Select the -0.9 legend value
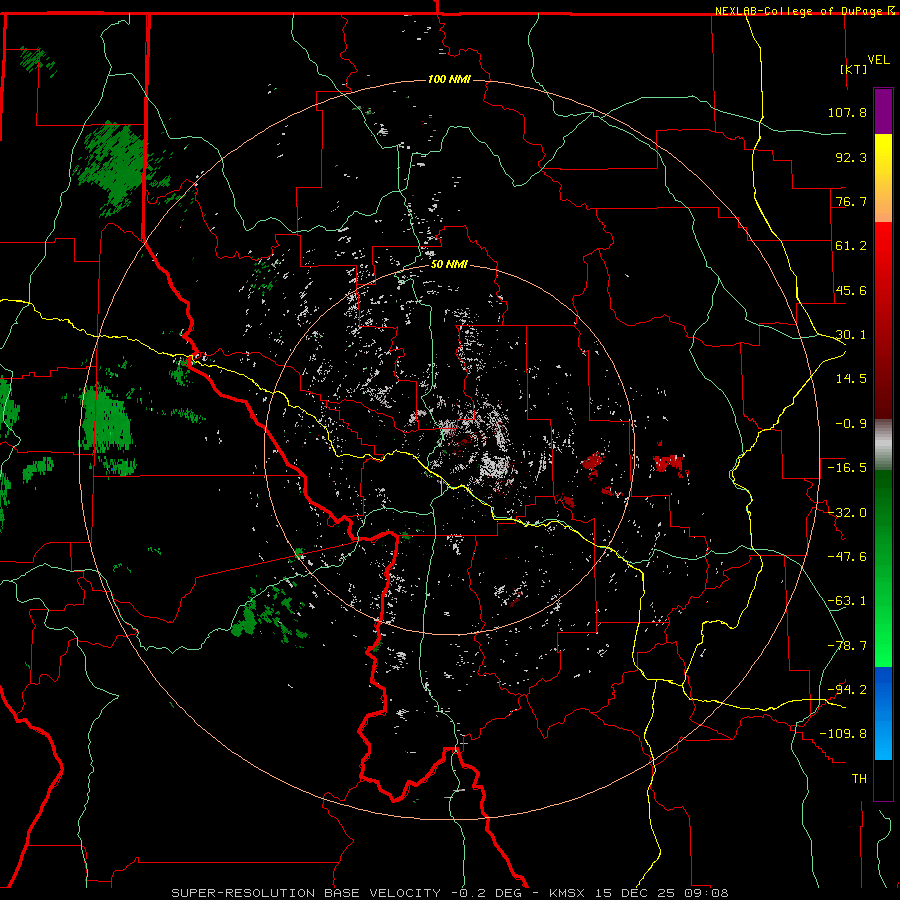The image size is (900, 900). (x=851, y=424)
